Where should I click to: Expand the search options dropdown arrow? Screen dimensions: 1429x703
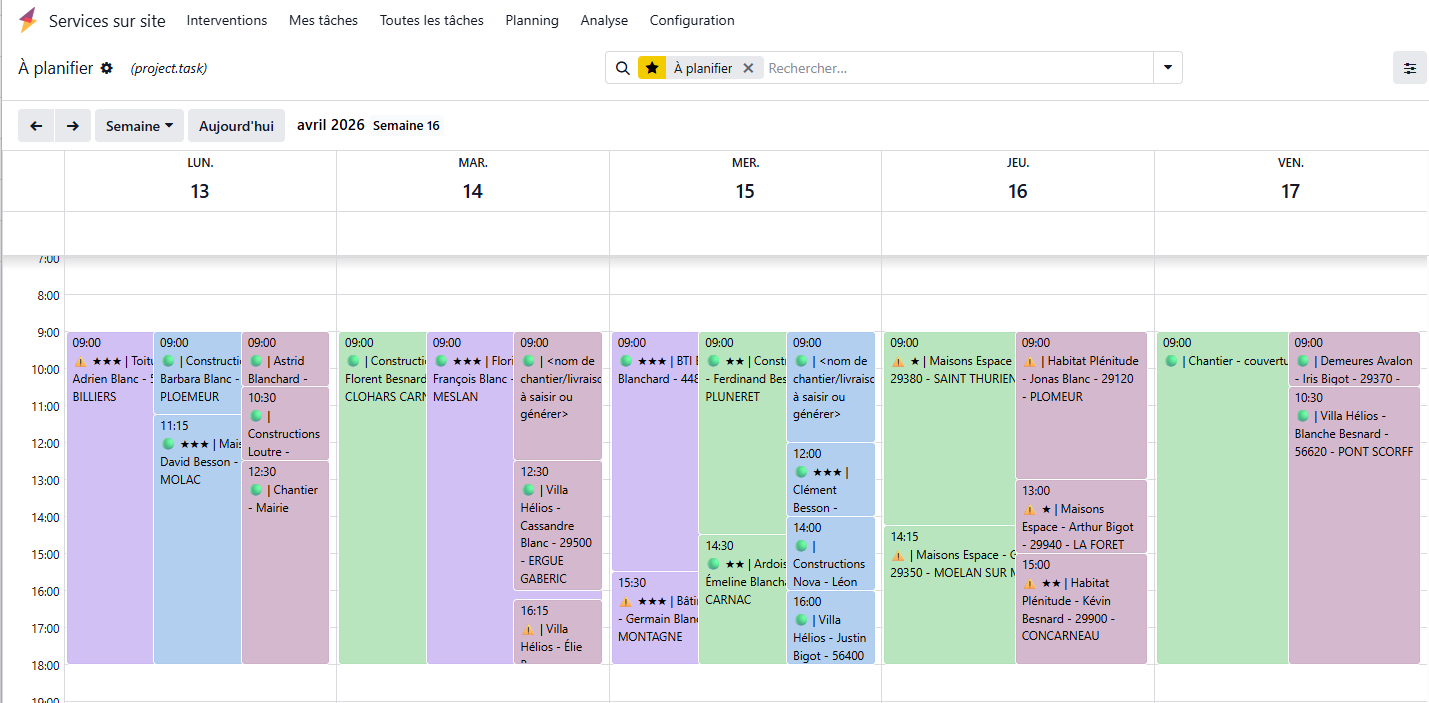(1167, 68)
